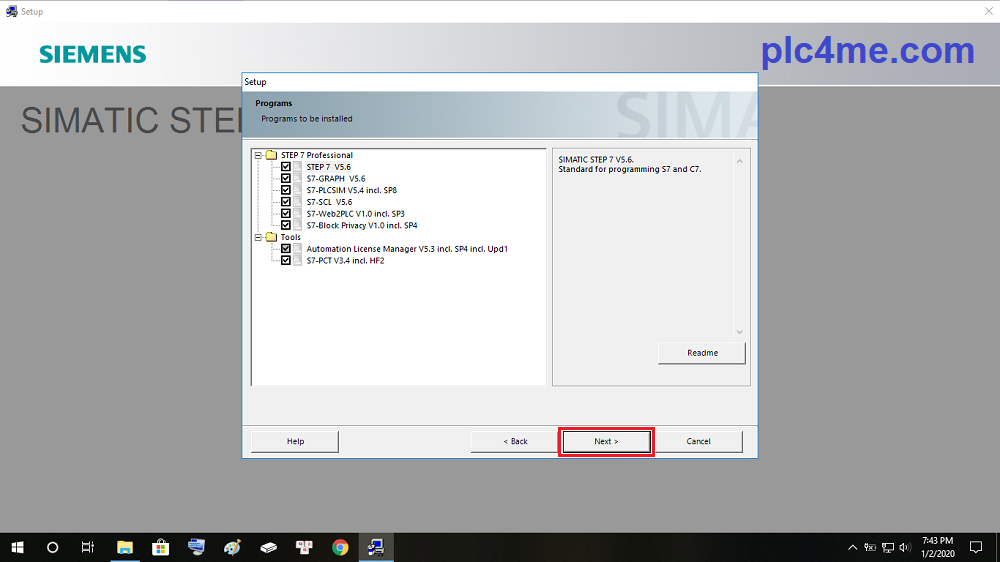Launch Microsoft Store from the taskbar

pyautogui.click(x=160, y=547)
